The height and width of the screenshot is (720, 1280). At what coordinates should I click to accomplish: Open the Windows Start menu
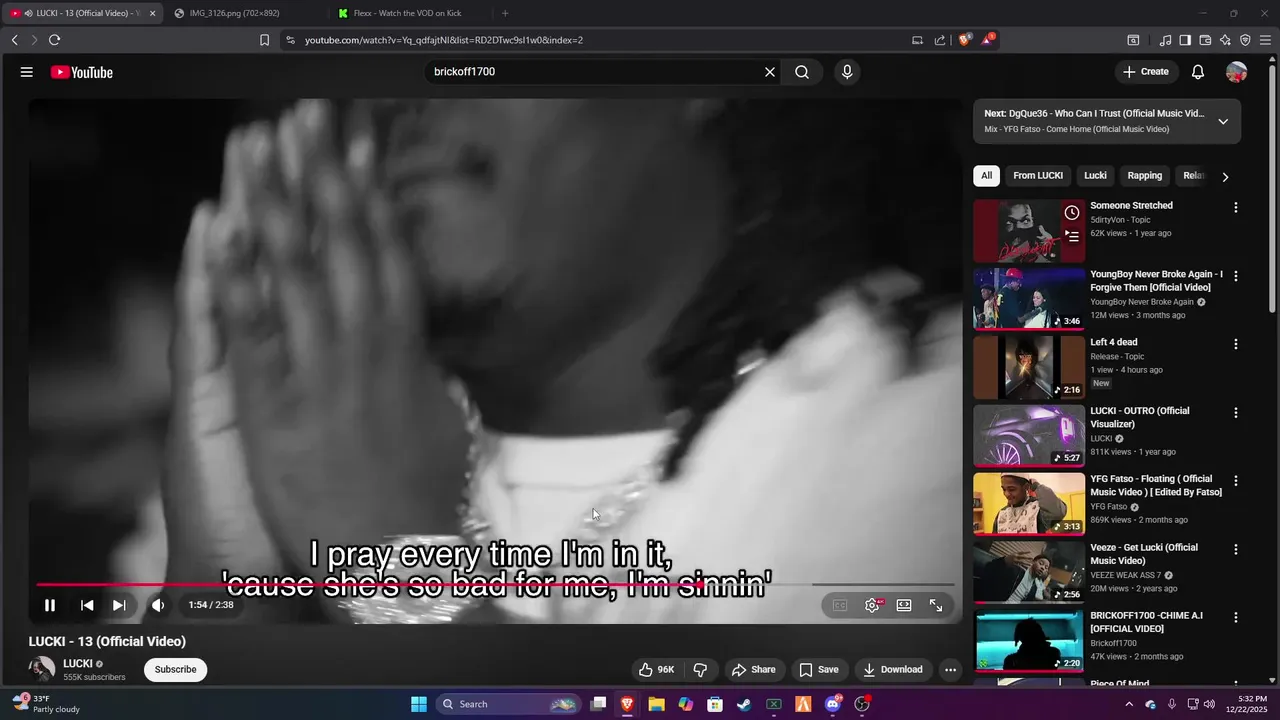(x=419, y=704)
